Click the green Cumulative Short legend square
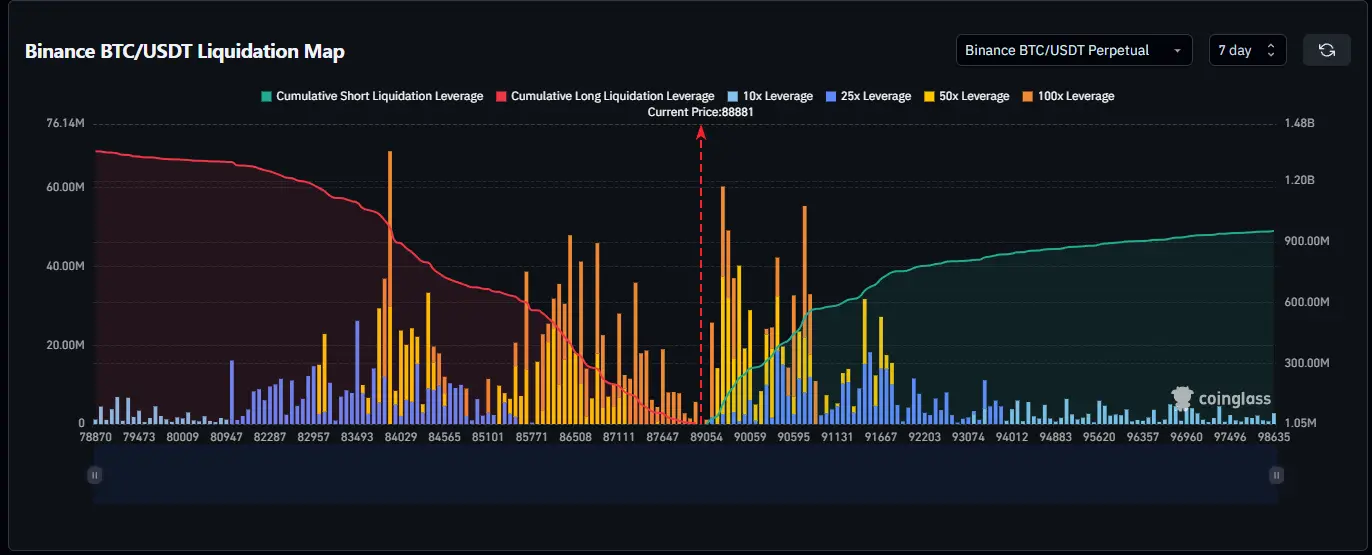Screen dimensions: 1372x555 pyautogui.click(x=266, y=97)
